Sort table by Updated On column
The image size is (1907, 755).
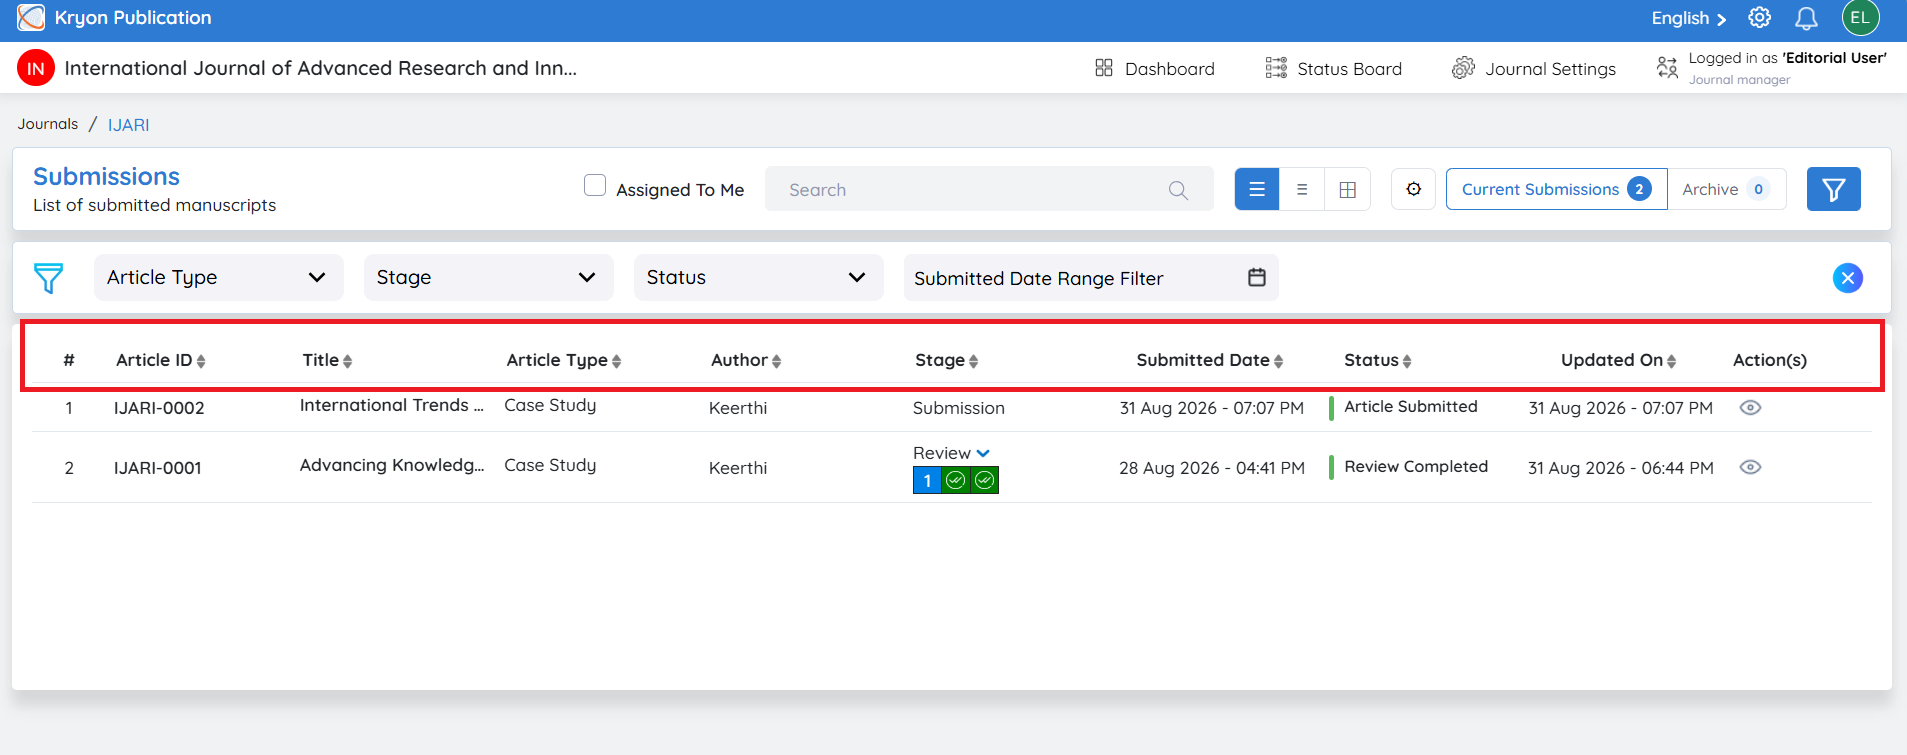point(1619,360)
